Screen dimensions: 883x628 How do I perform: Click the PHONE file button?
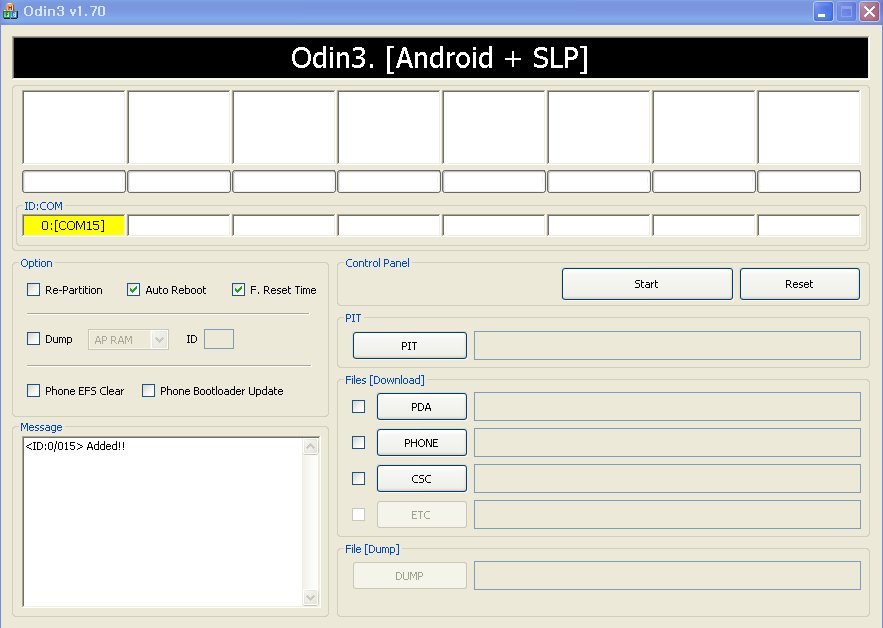pyautogui.click(x=421, y=443)
